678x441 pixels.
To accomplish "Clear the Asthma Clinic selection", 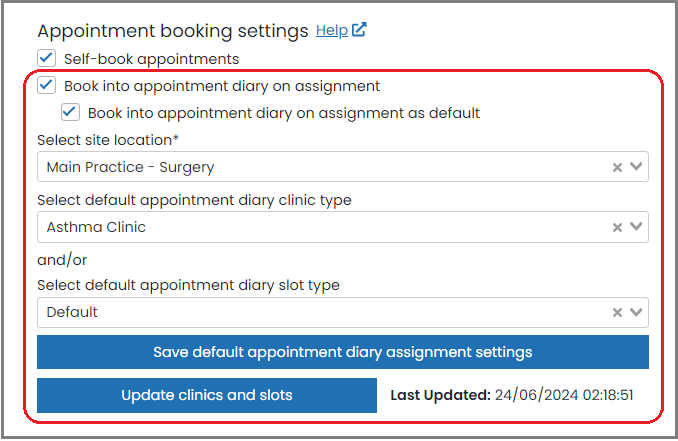I will click(x=617, y=227).
